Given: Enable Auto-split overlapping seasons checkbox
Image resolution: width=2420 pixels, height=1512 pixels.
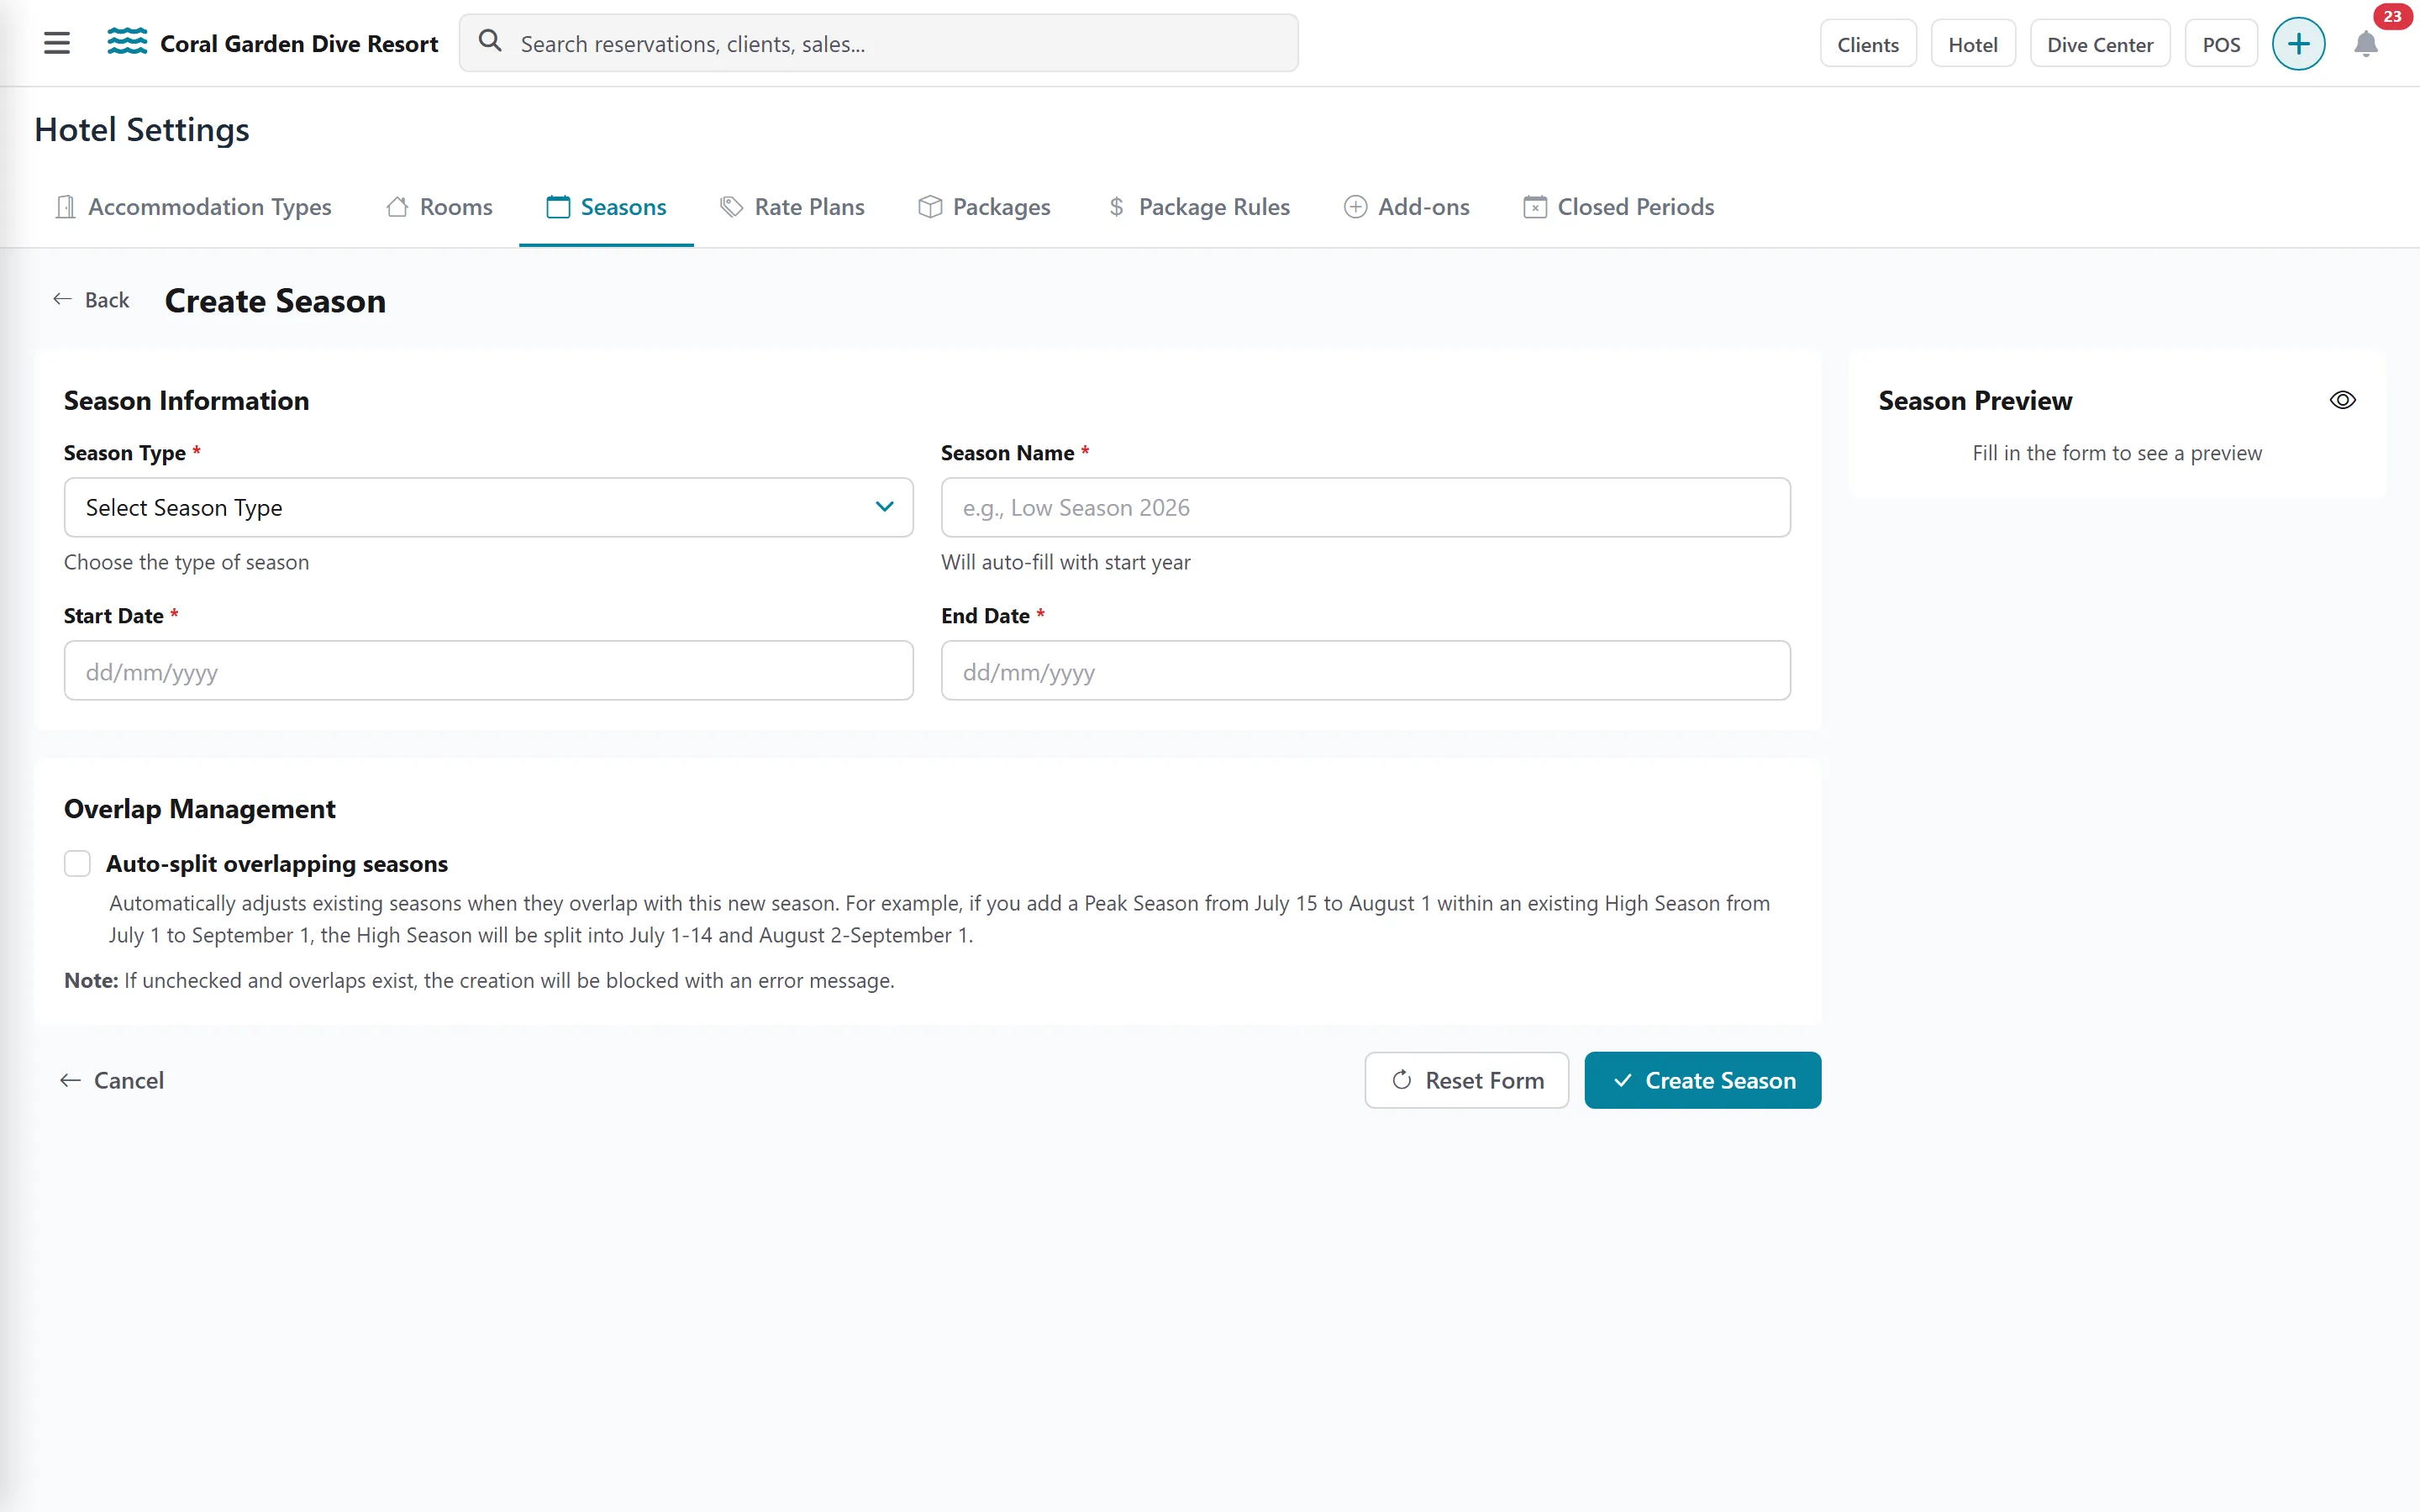Looking at the screenshot, I should pyautogui.click(x=77, y=863).
